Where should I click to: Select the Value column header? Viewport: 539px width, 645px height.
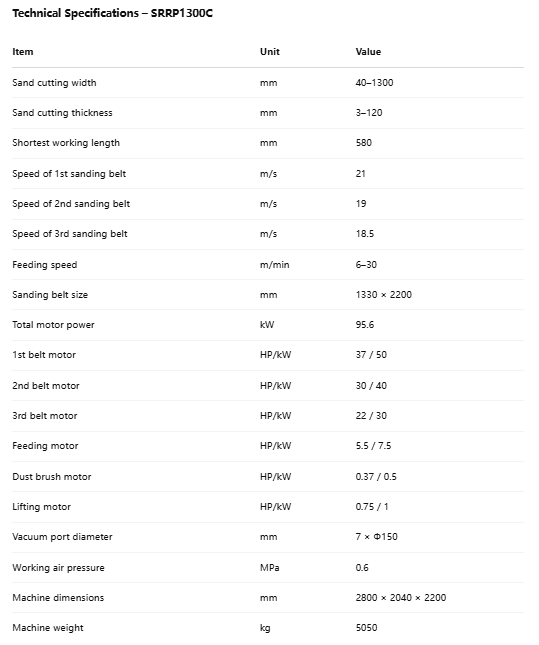[x=368, y=52]
